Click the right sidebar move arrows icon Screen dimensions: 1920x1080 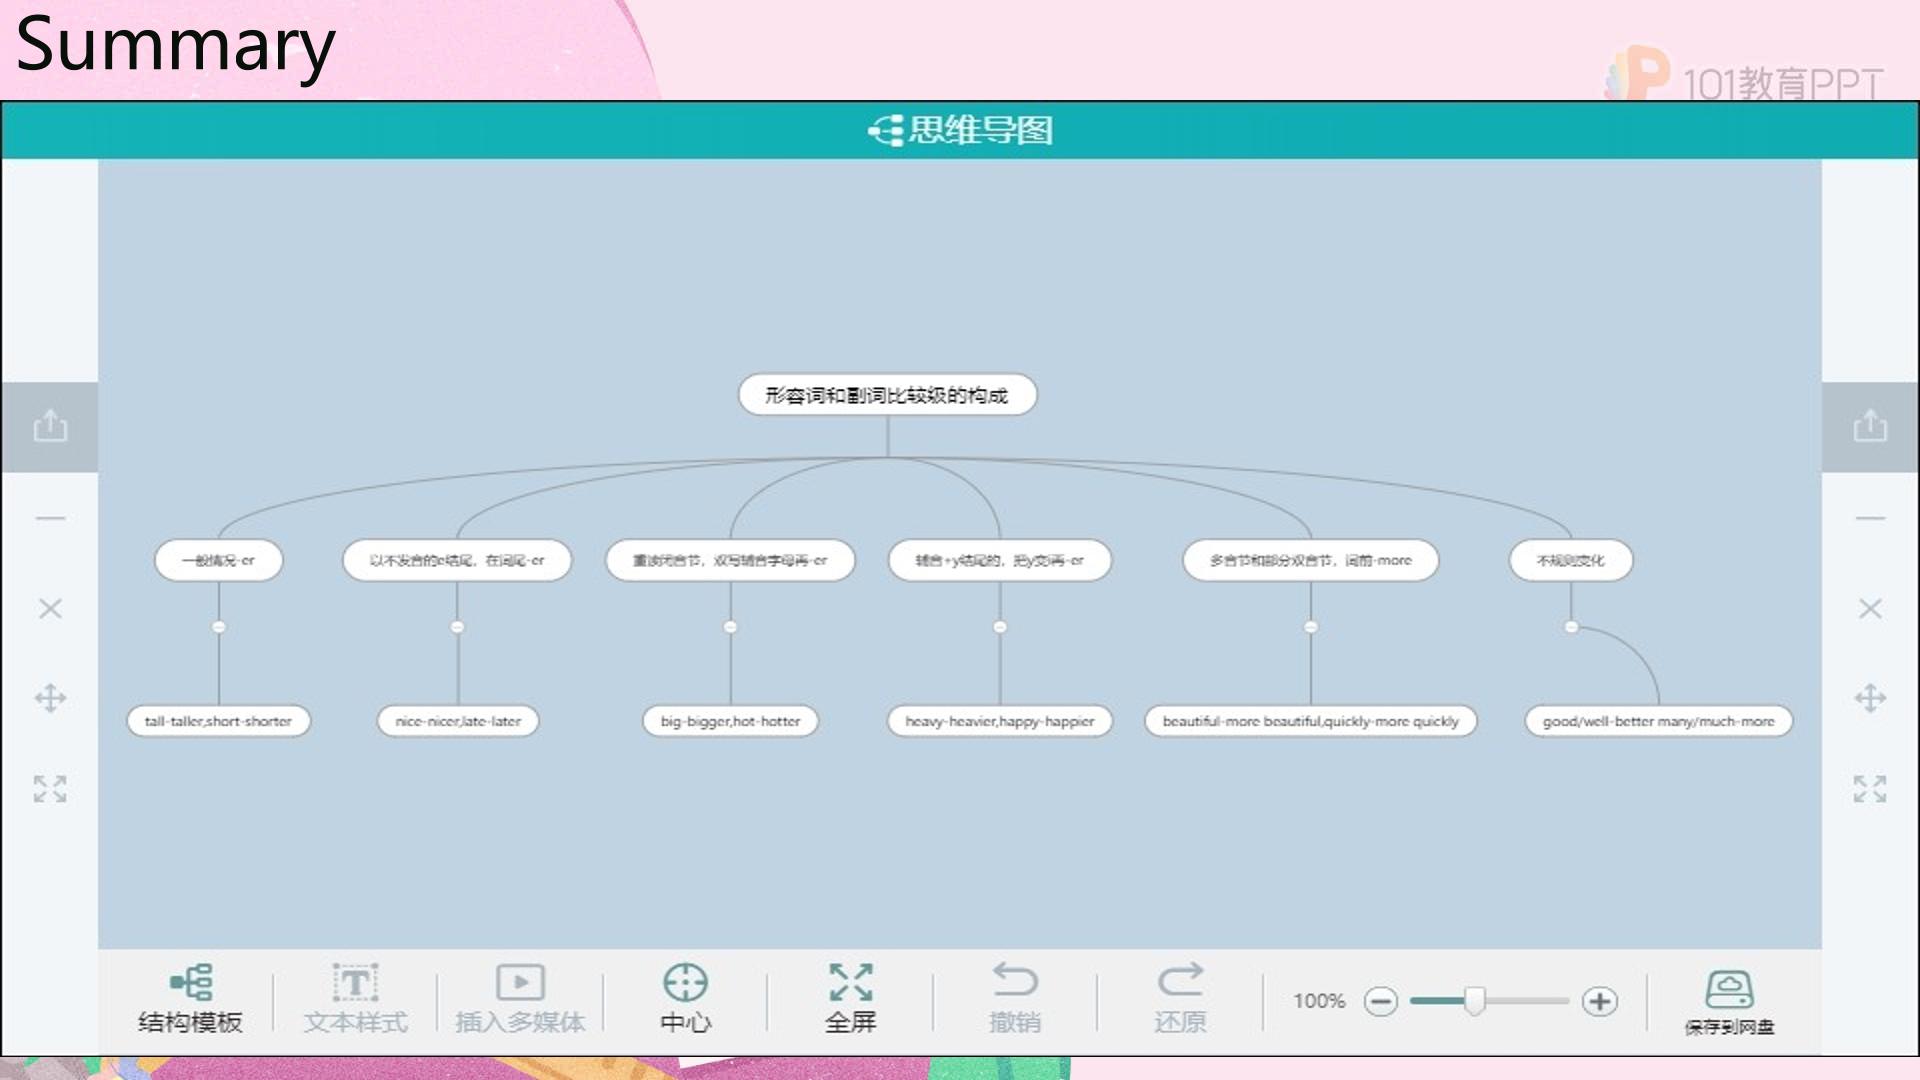(x=1870, y=698)
